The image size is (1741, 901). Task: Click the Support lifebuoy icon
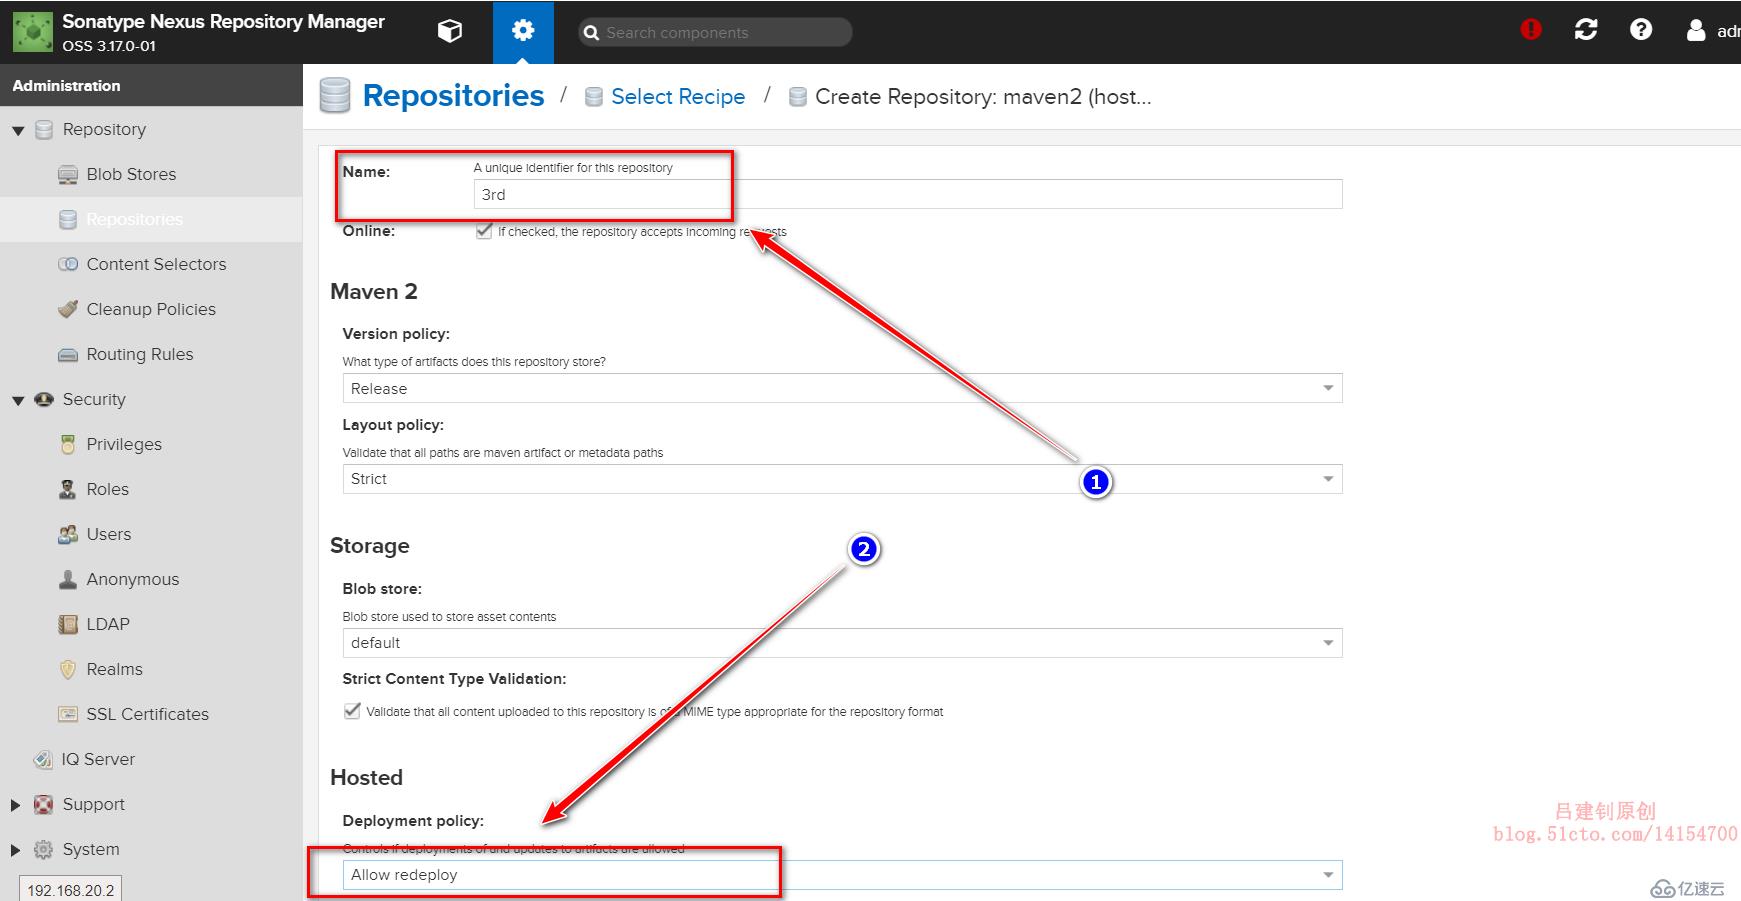pyautogui.click(x=44, y=804)
